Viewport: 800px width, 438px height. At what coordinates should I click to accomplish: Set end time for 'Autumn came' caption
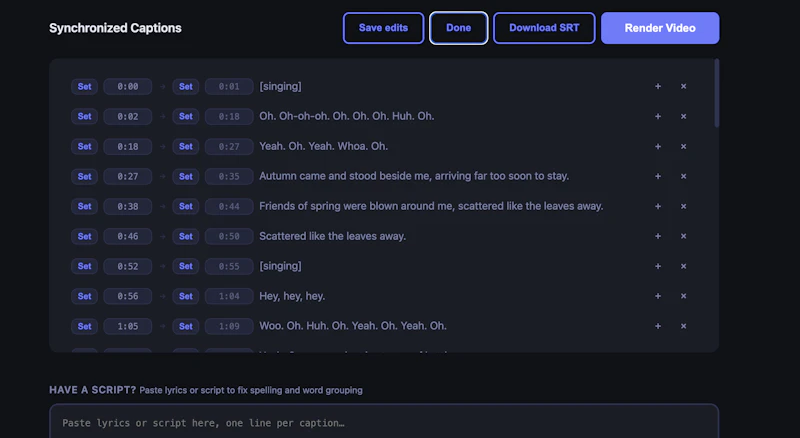[x=186, y=176]
